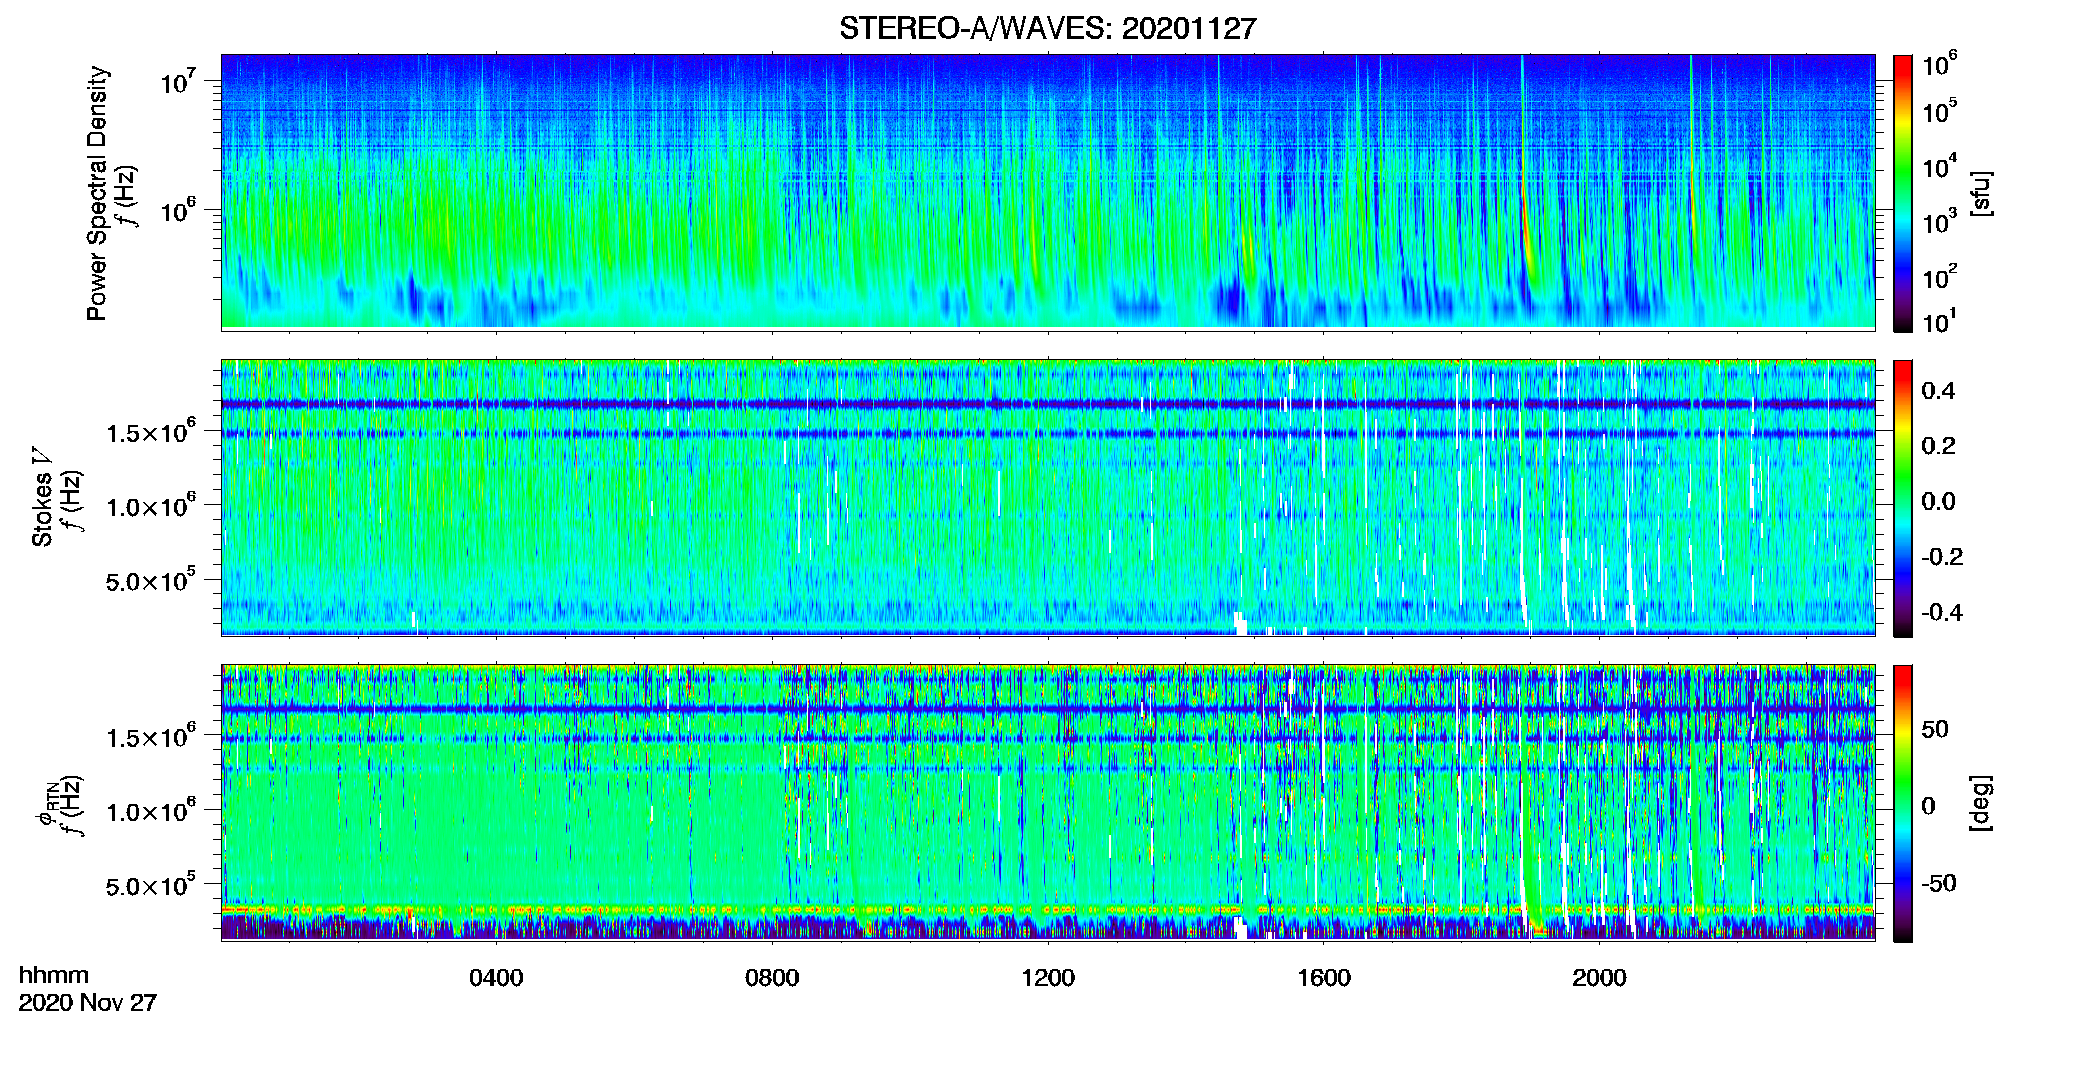Screen dimensions: 2096x1080
Task: Click the 50 value on degrees color bar
Action: pyautogui.click(x=1934, y=729)
